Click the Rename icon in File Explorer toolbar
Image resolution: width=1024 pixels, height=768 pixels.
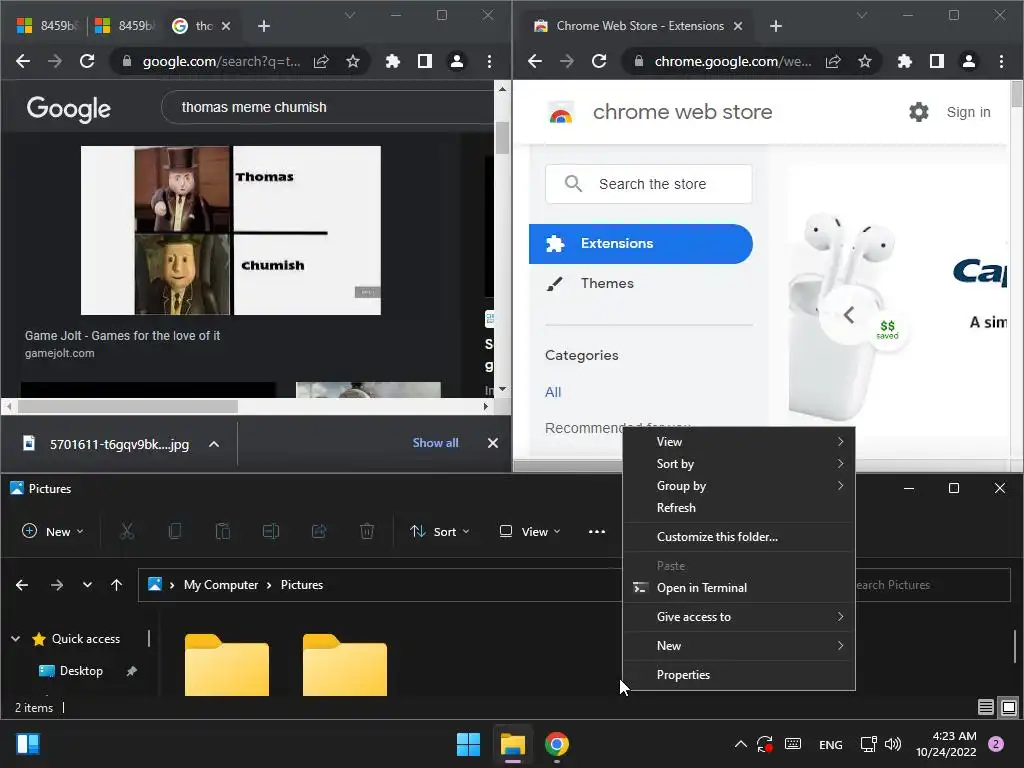[x=271, y=532]
